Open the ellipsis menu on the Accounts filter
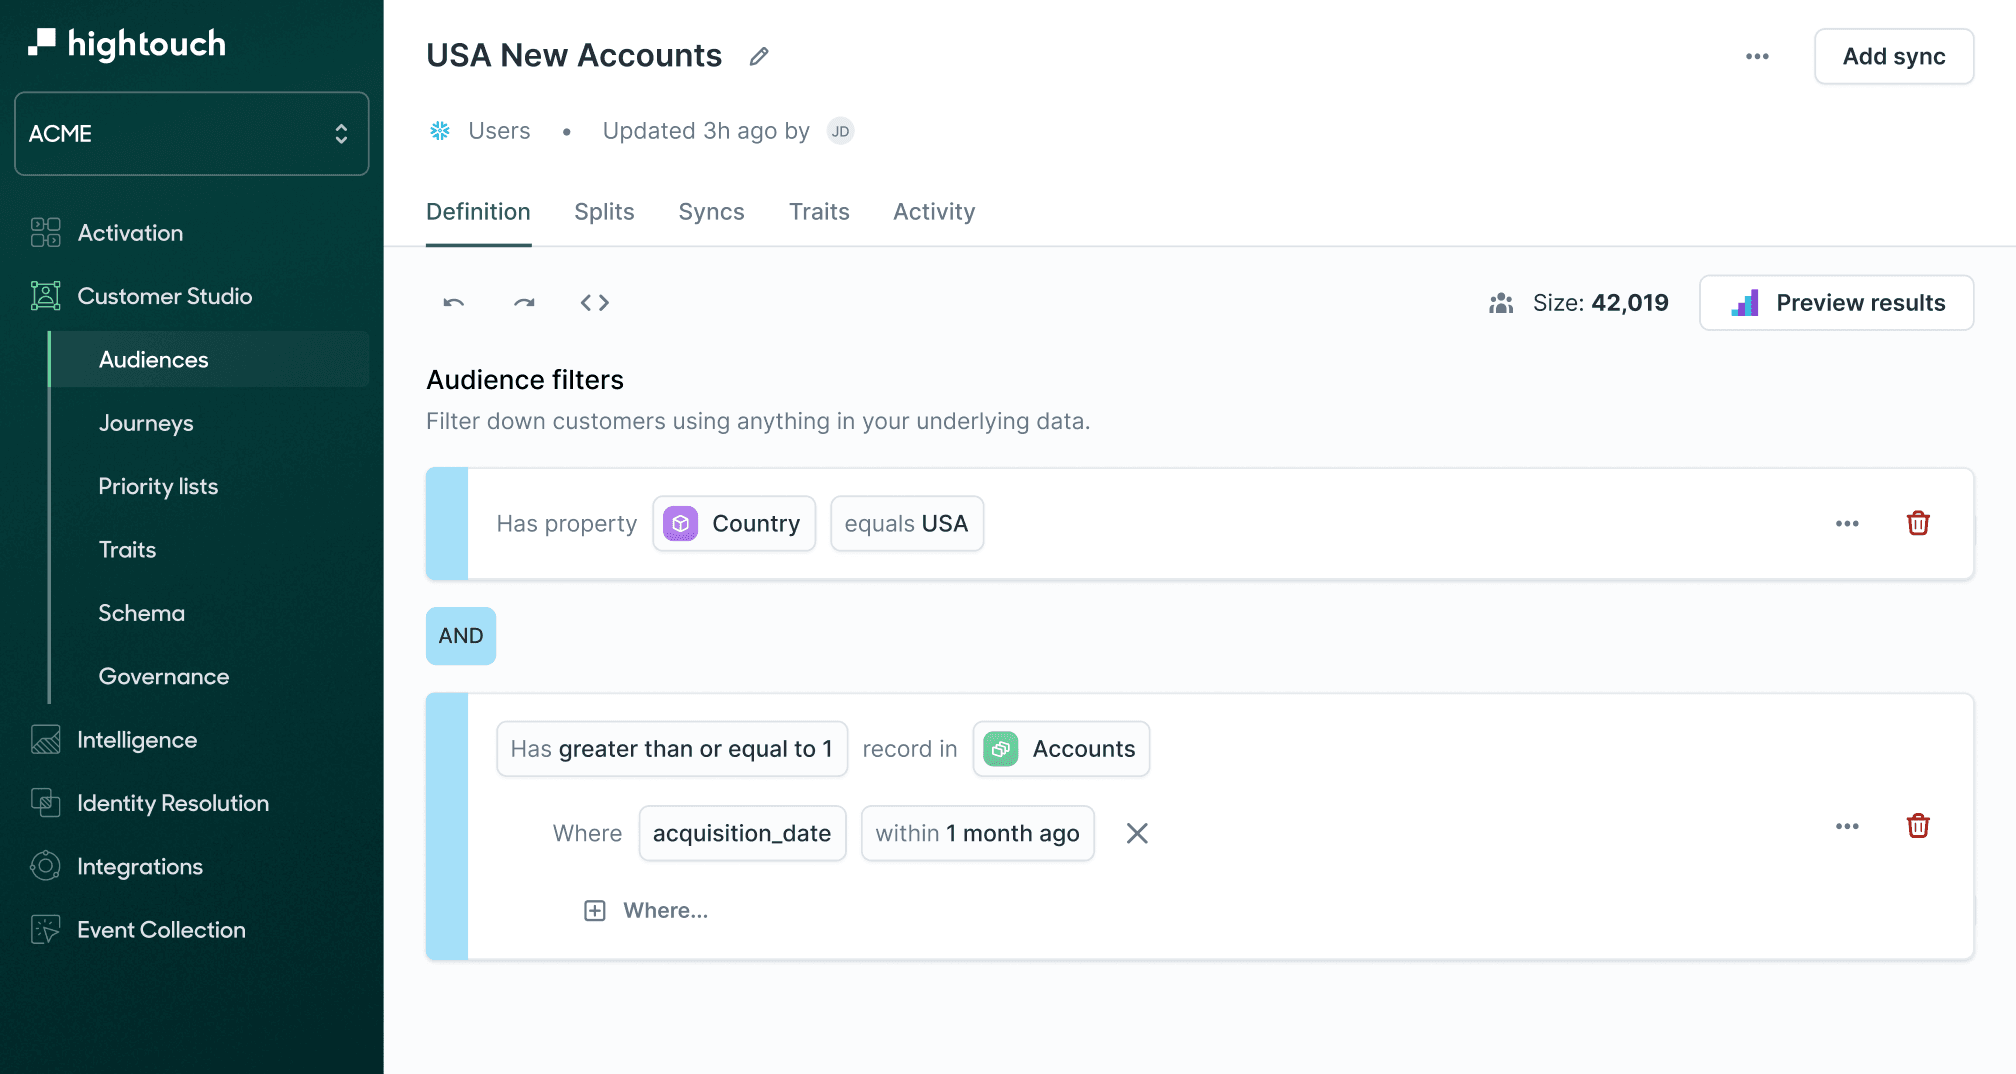This screenshot has height=1074, width=2016. click(x=1847, y=825)
